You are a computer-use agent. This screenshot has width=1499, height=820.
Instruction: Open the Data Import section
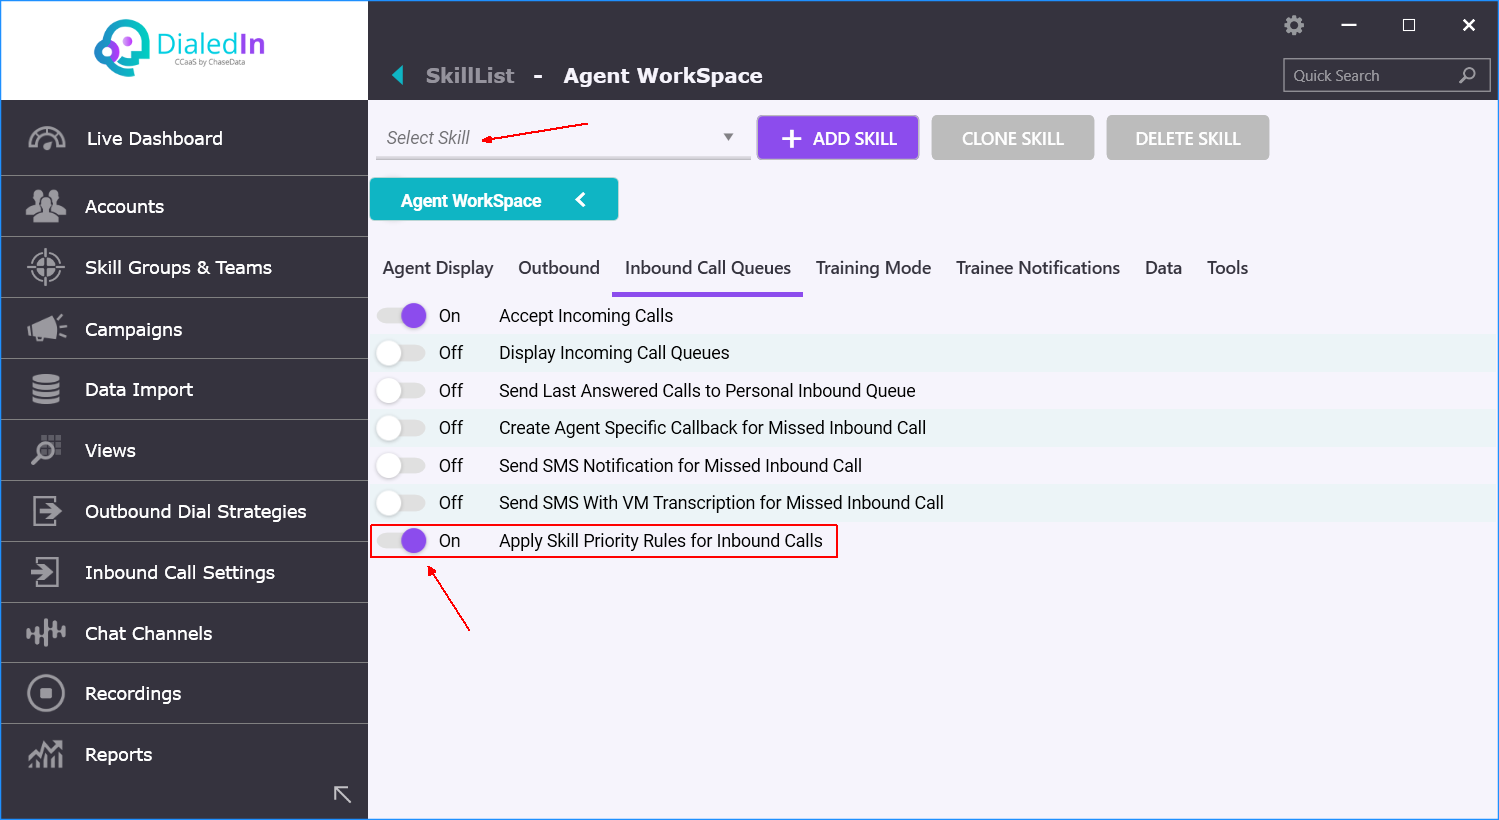[139, 389]
